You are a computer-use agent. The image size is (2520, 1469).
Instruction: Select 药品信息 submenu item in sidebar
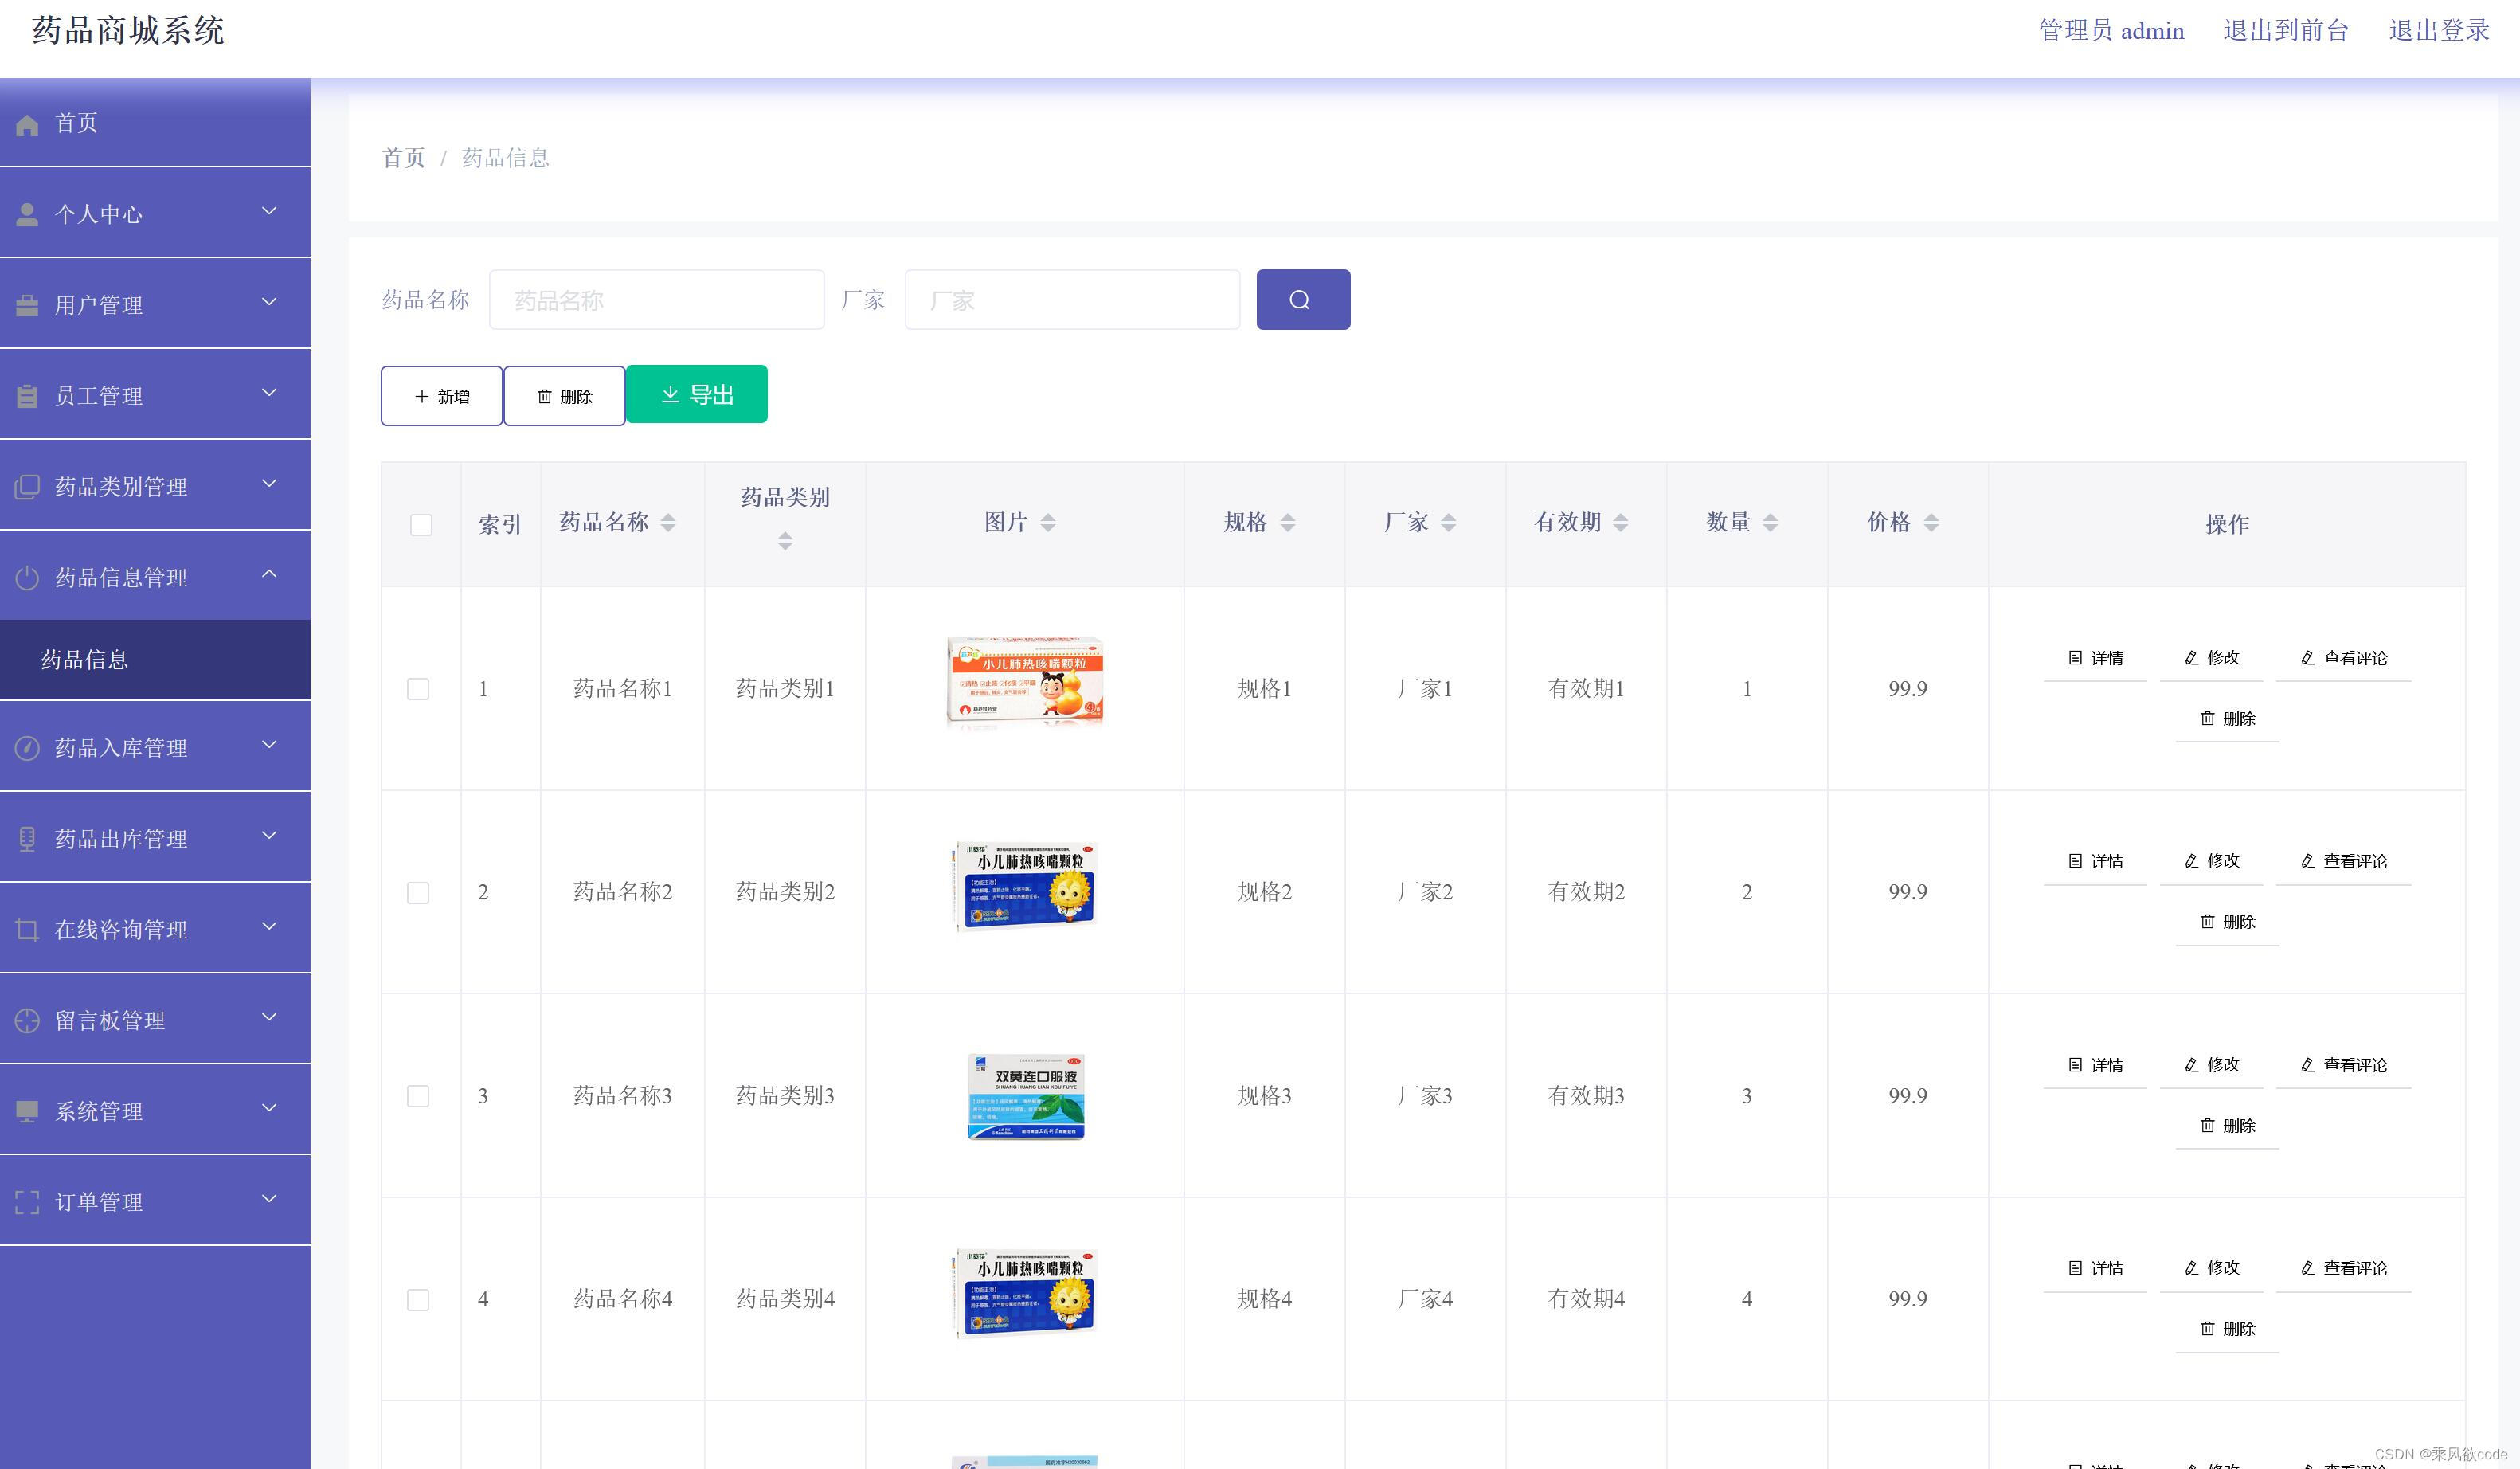point(85,659)
